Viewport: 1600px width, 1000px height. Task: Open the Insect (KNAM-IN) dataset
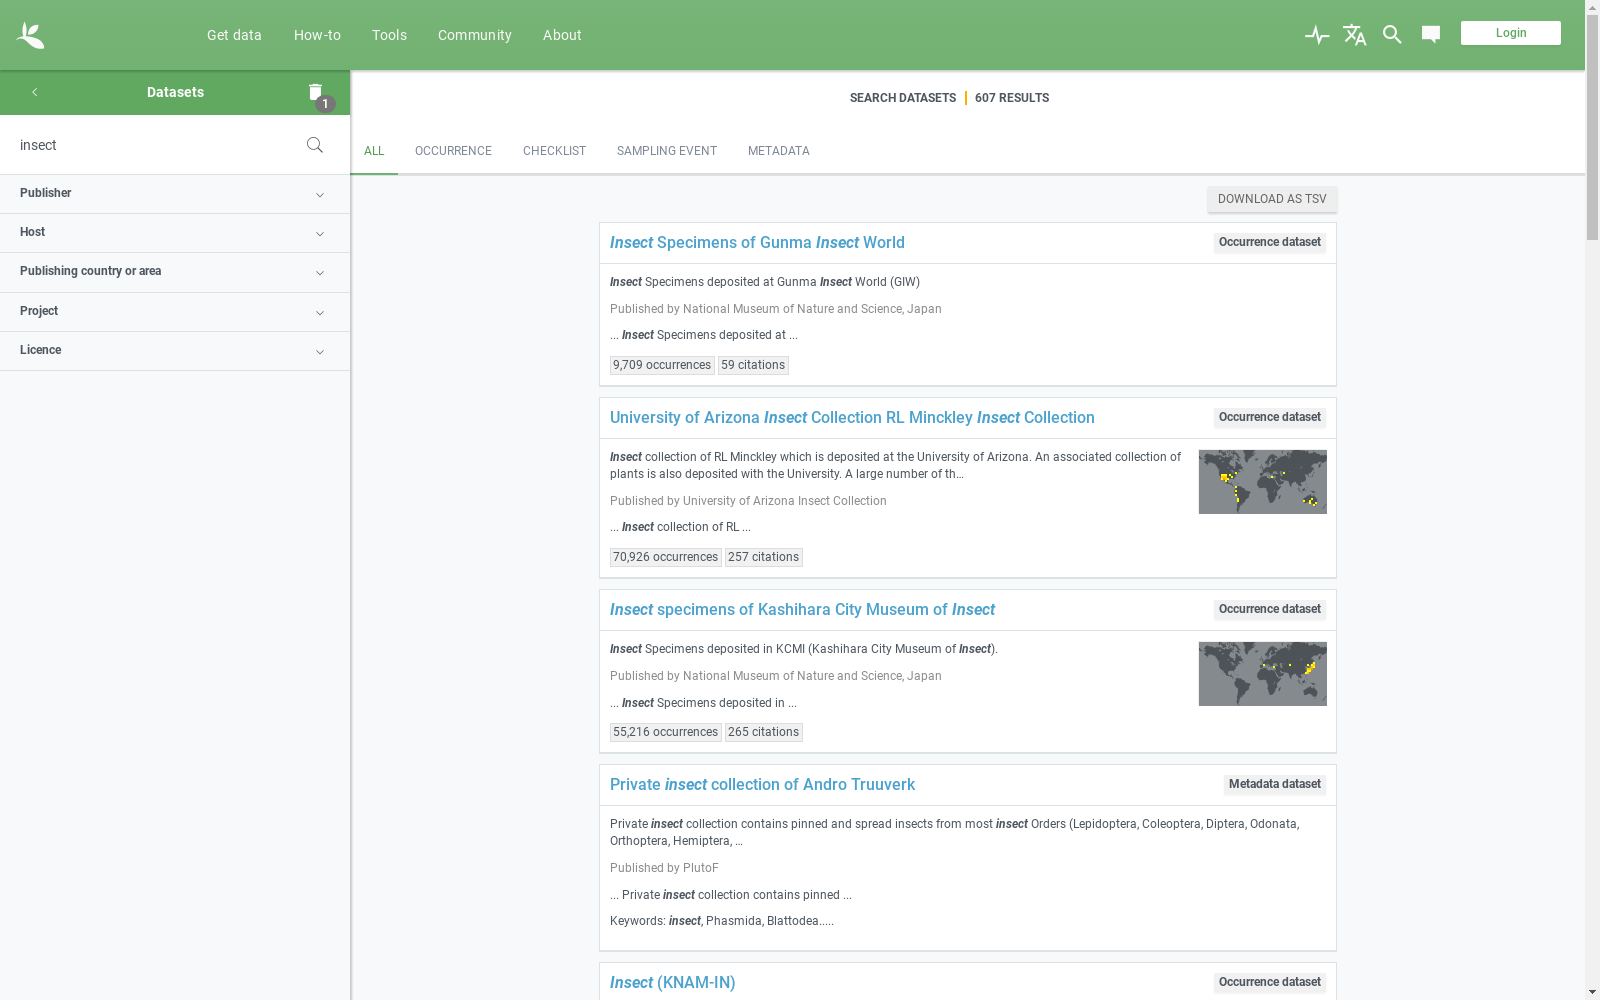pos(672,983)
